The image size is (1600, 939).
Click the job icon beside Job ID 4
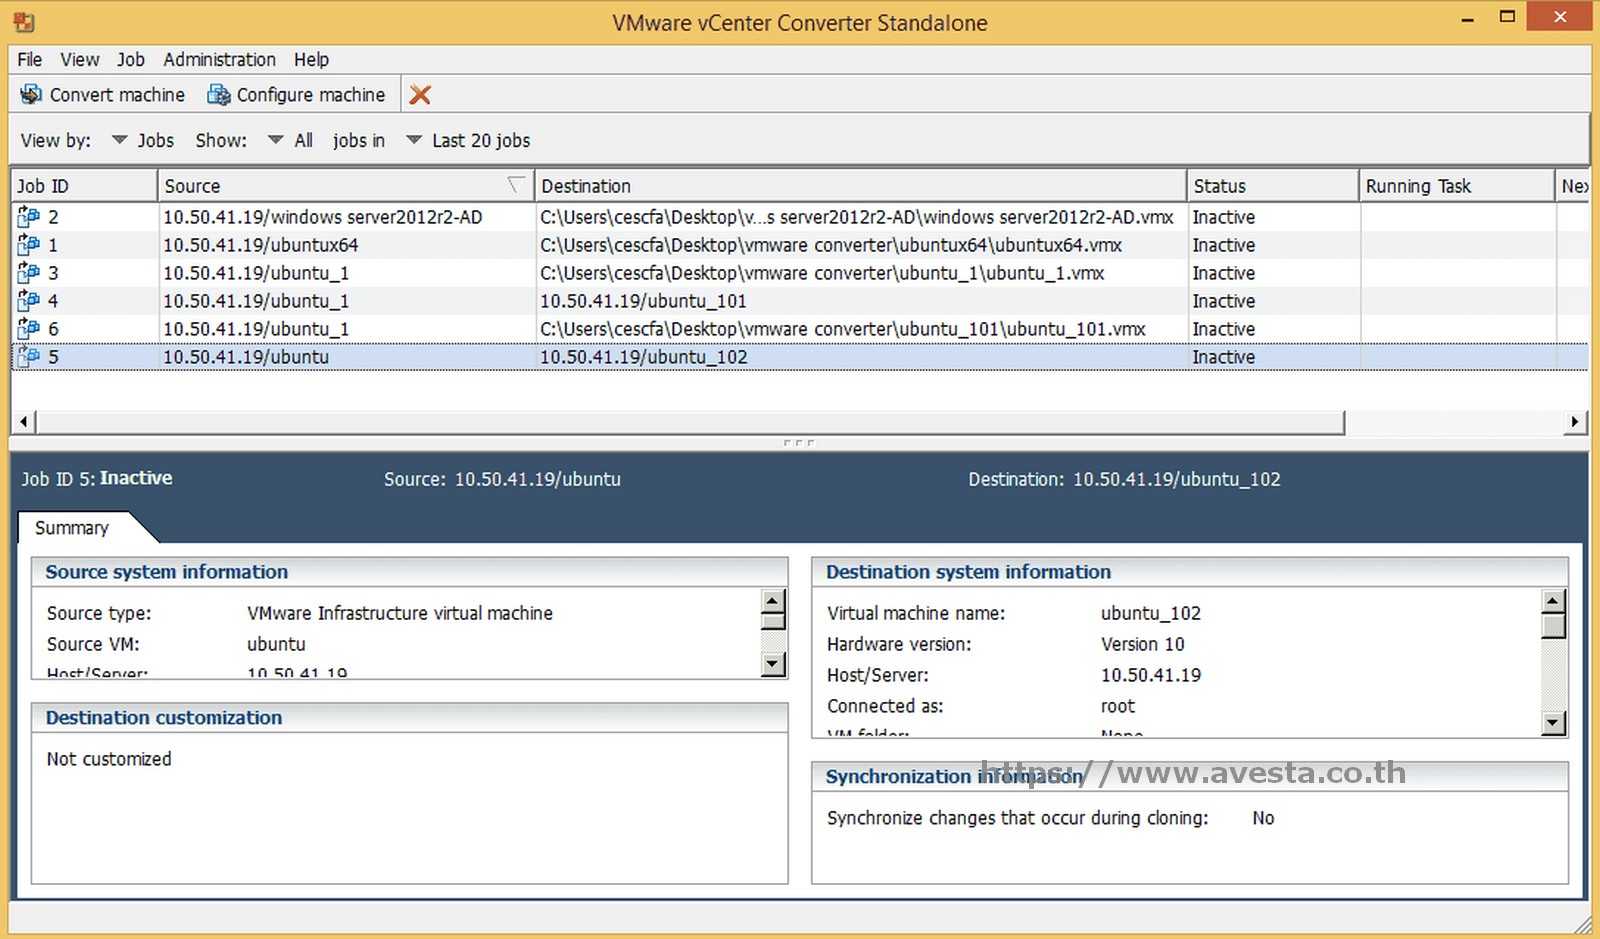coord(30,300)
